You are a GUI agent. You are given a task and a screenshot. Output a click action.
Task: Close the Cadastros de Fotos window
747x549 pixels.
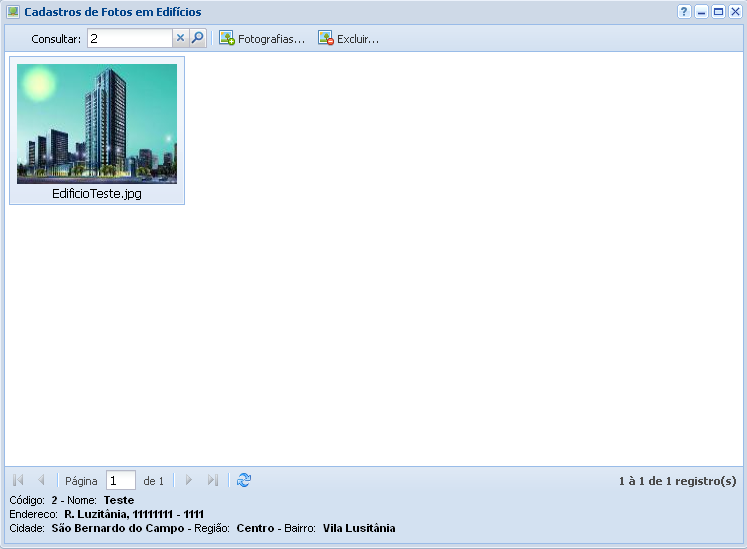coord(734,12)
